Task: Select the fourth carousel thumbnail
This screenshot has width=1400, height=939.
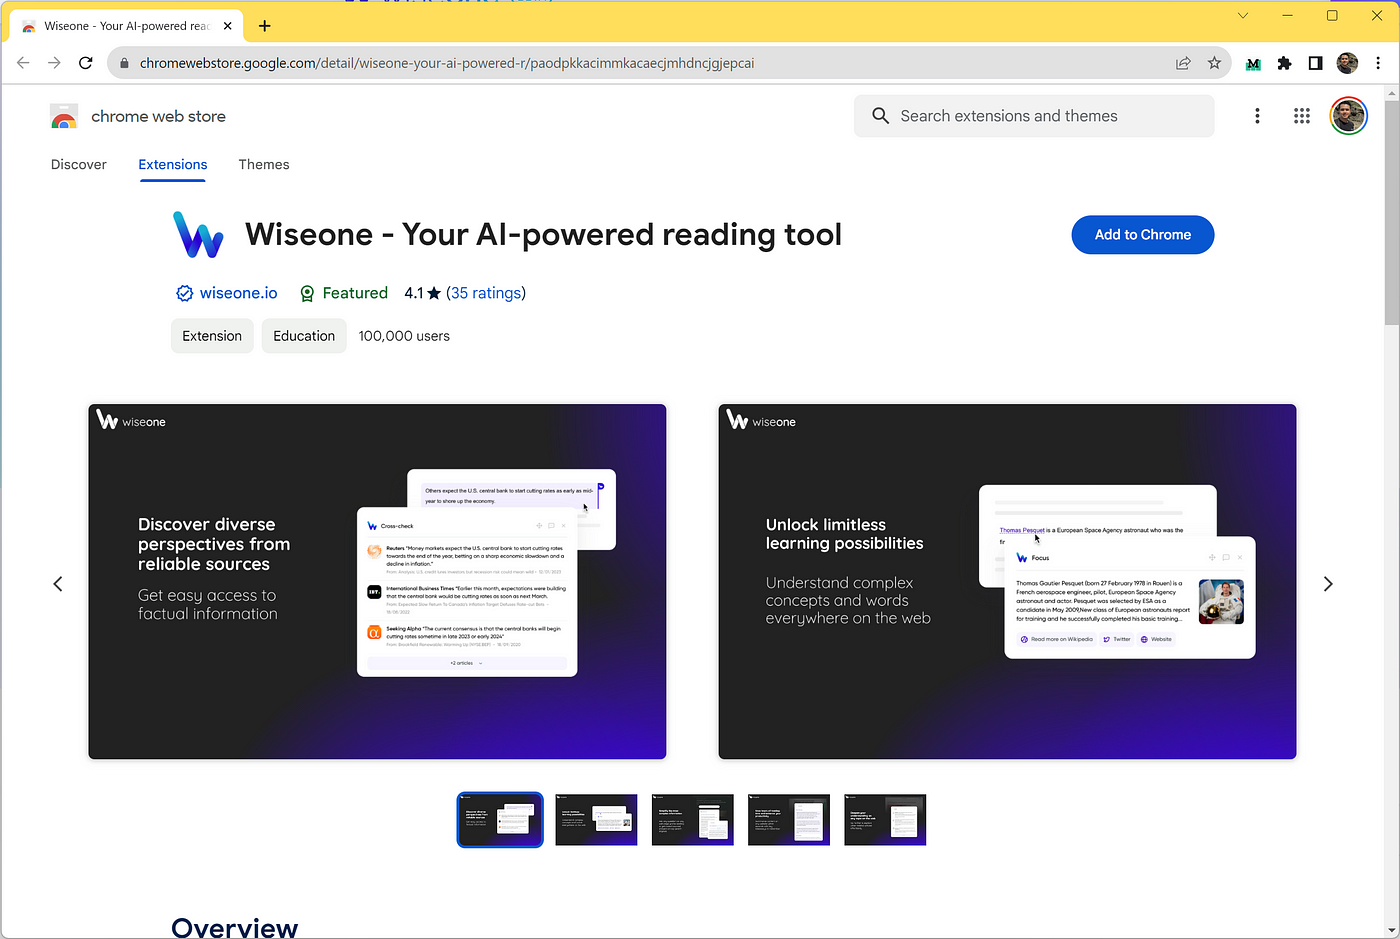Action: (789, 820)
